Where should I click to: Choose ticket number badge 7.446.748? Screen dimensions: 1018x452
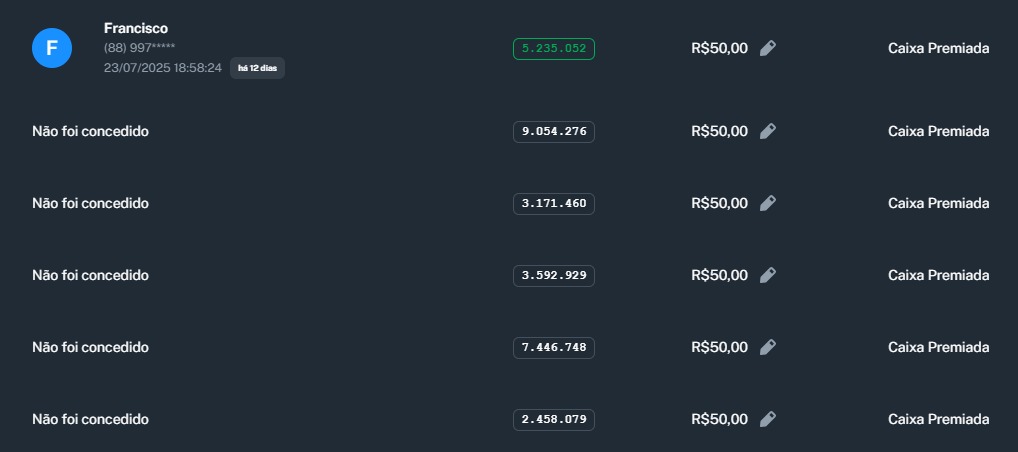pyautogui.click(x=553, y=347)
